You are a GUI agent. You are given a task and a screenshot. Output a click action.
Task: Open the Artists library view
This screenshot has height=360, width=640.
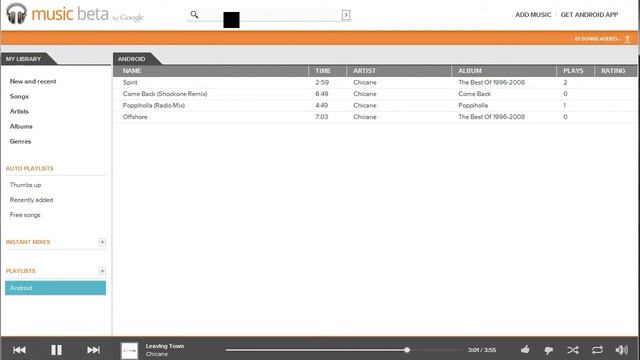coord(19,111)
